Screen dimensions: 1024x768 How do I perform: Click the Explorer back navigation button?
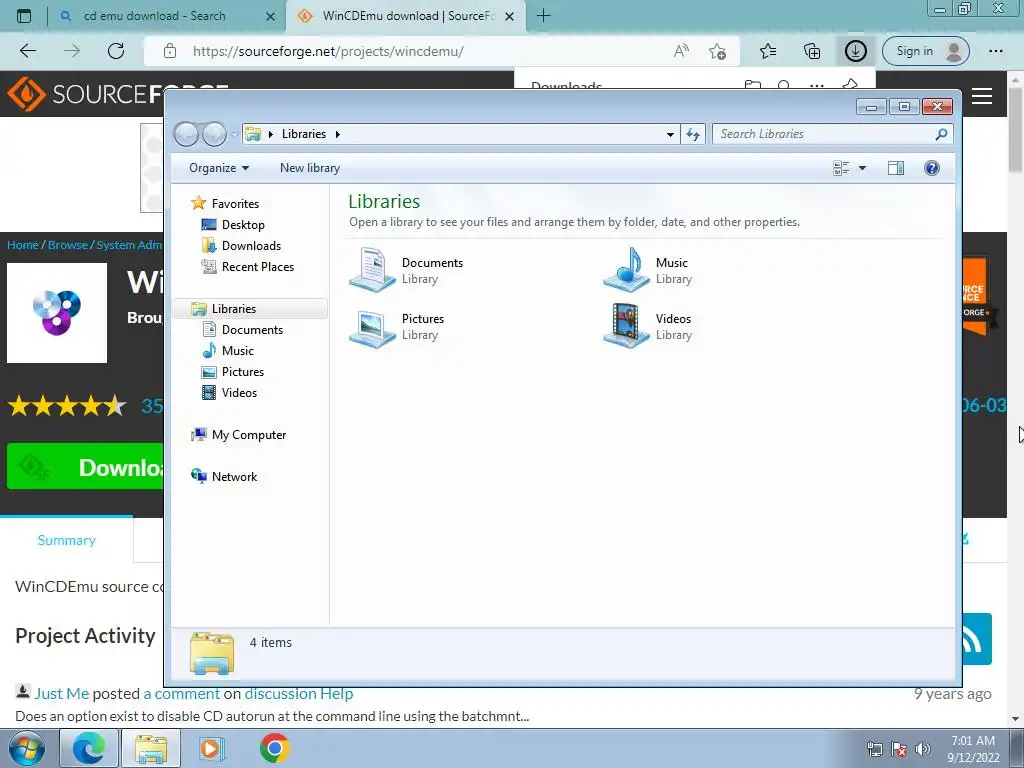[186, 135]
